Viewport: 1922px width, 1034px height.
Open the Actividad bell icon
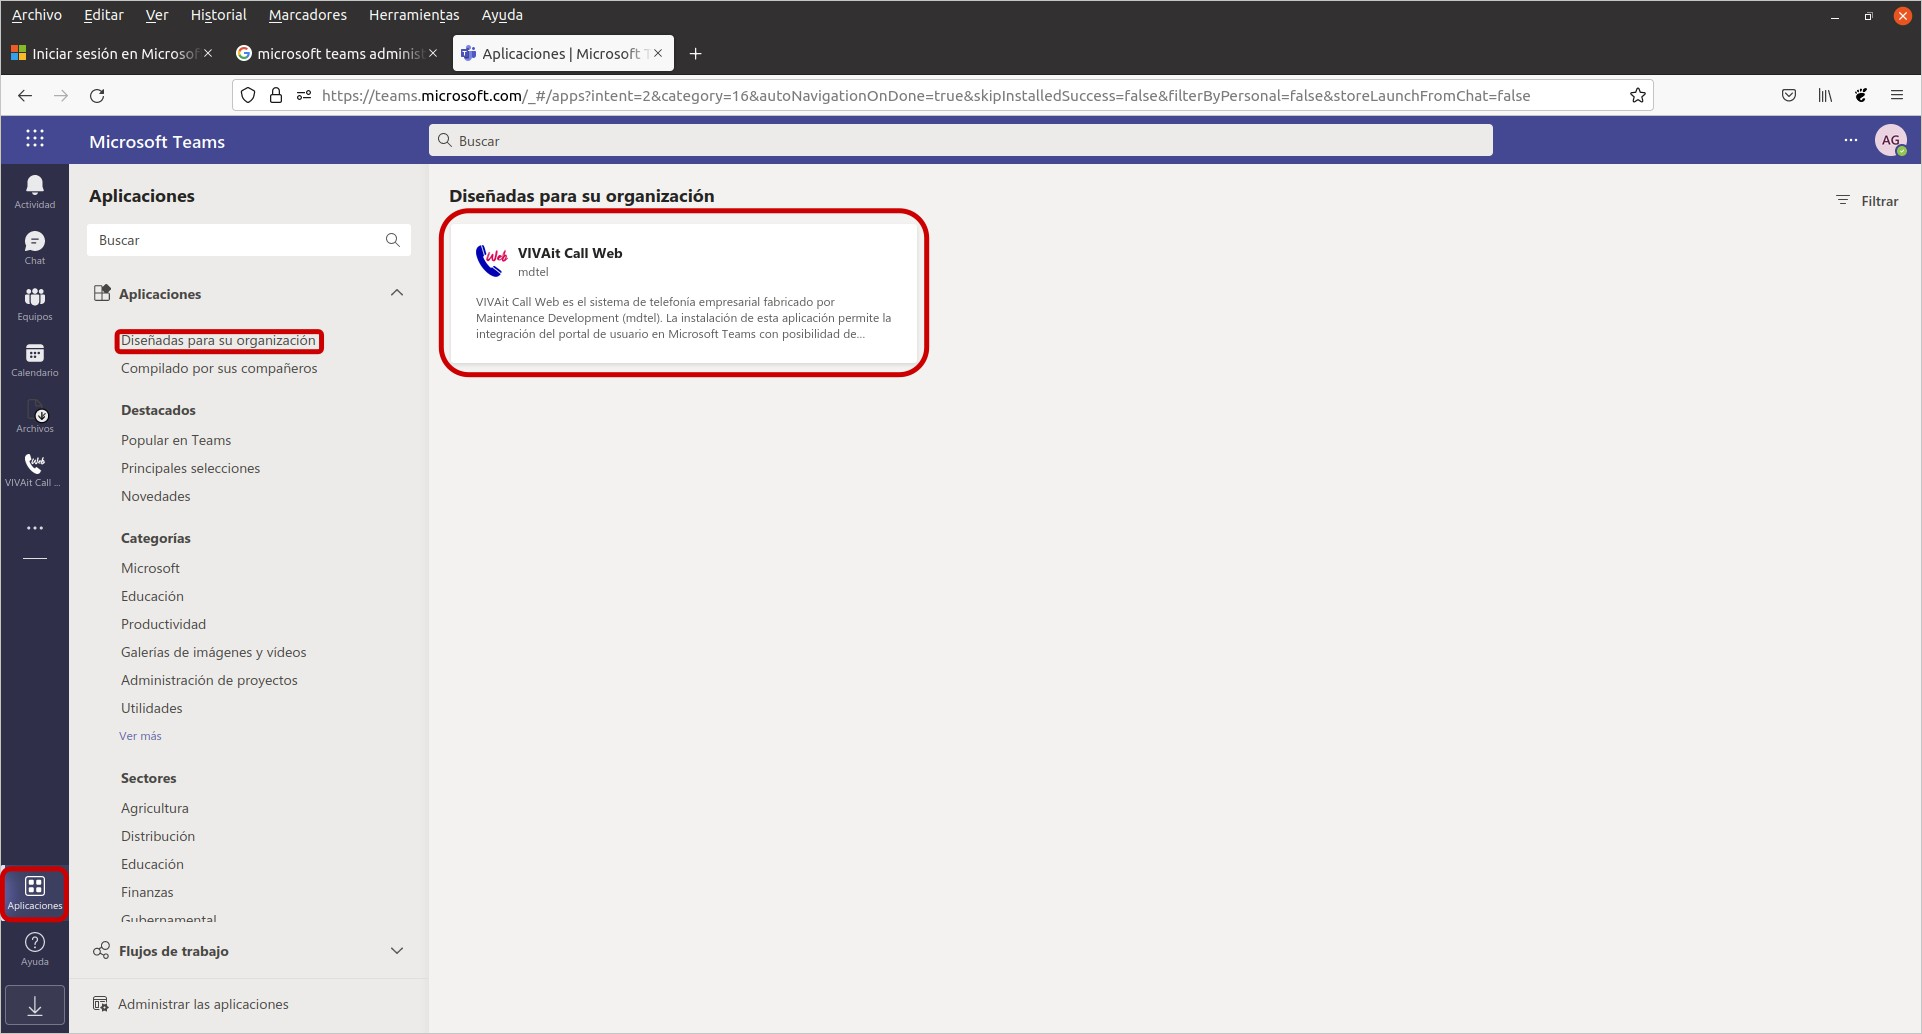point(35,191)
